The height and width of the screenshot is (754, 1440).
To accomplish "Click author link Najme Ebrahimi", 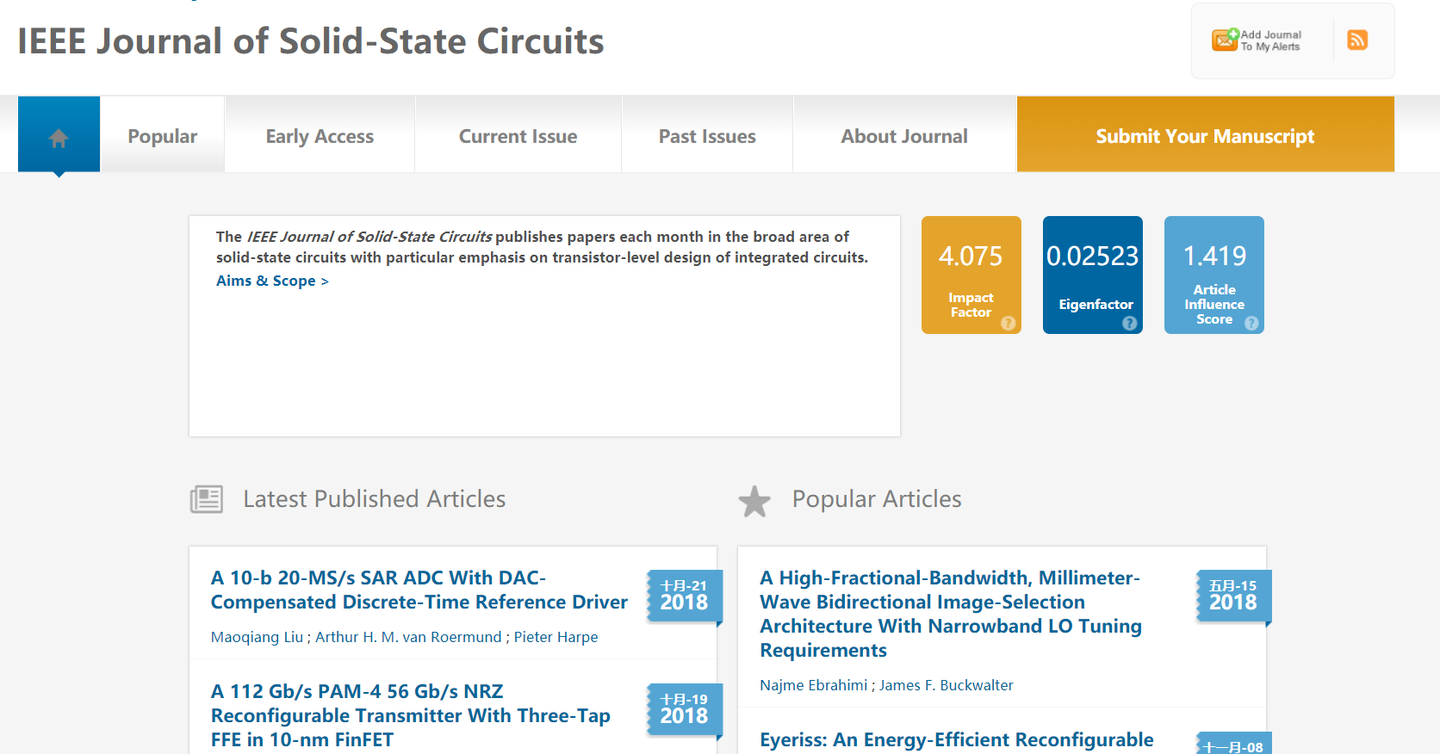I will 813,685.
